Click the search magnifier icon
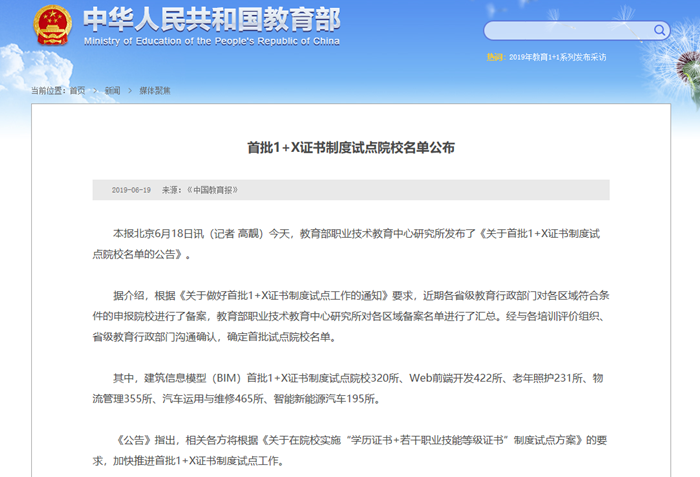The image size is (700, 477). [x=659, y=30]
